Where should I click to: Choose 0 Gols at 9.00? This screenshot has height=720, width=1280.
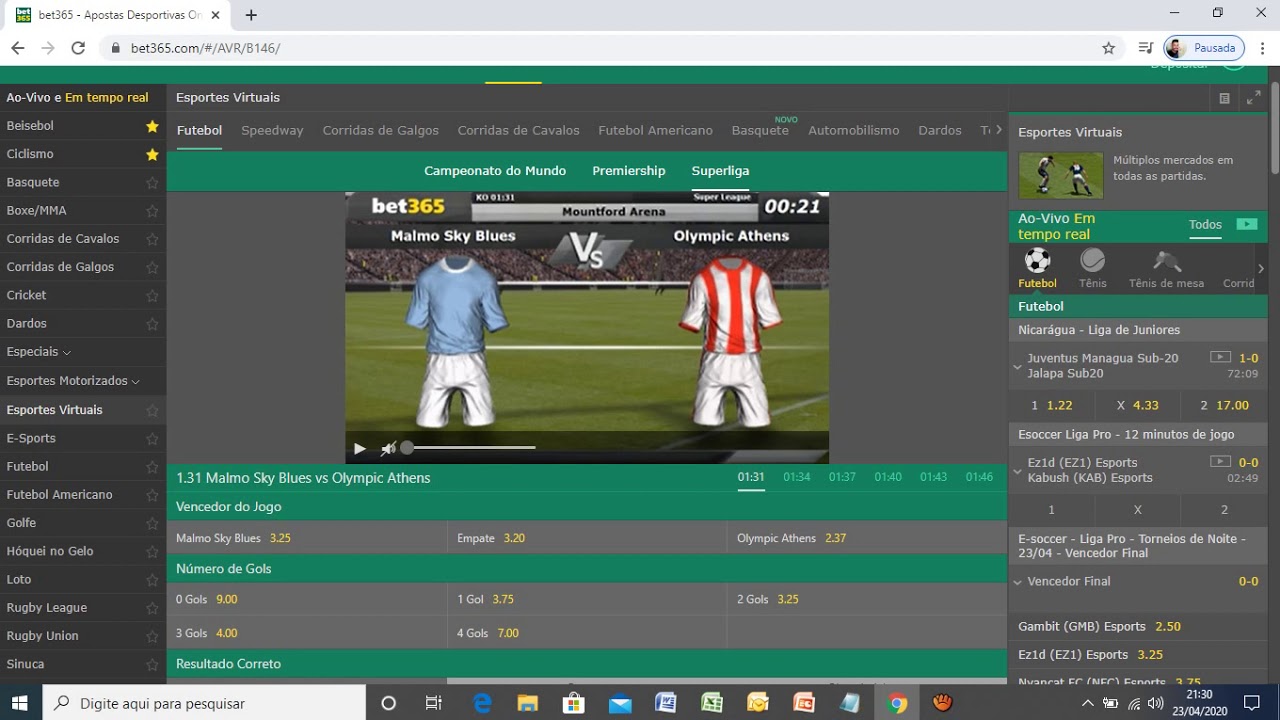[x=307, y=600]
